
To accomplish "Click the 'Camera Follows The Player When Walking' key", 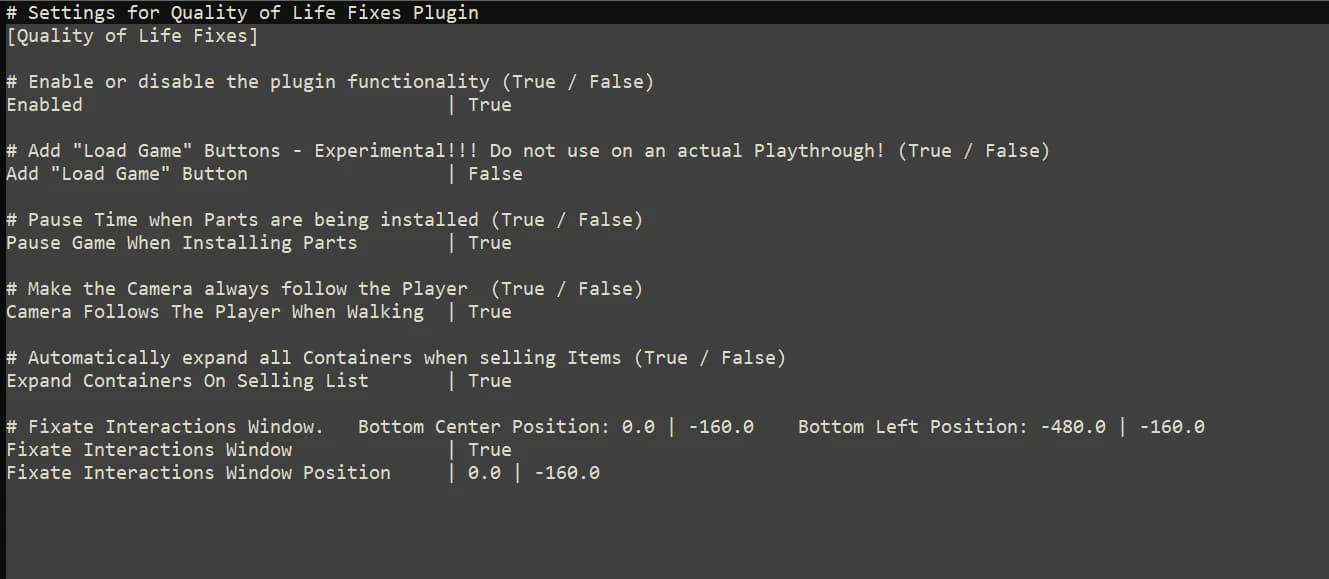I will coord(215,312).
